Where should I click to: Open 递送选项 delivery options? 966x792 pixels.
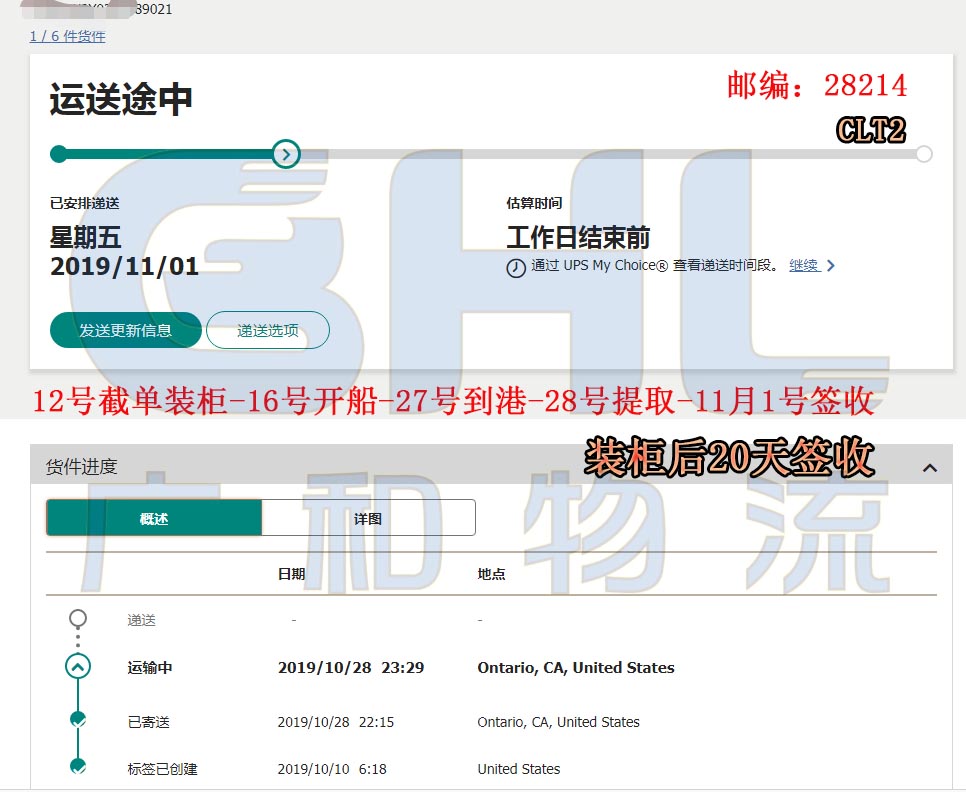(267, 330)
